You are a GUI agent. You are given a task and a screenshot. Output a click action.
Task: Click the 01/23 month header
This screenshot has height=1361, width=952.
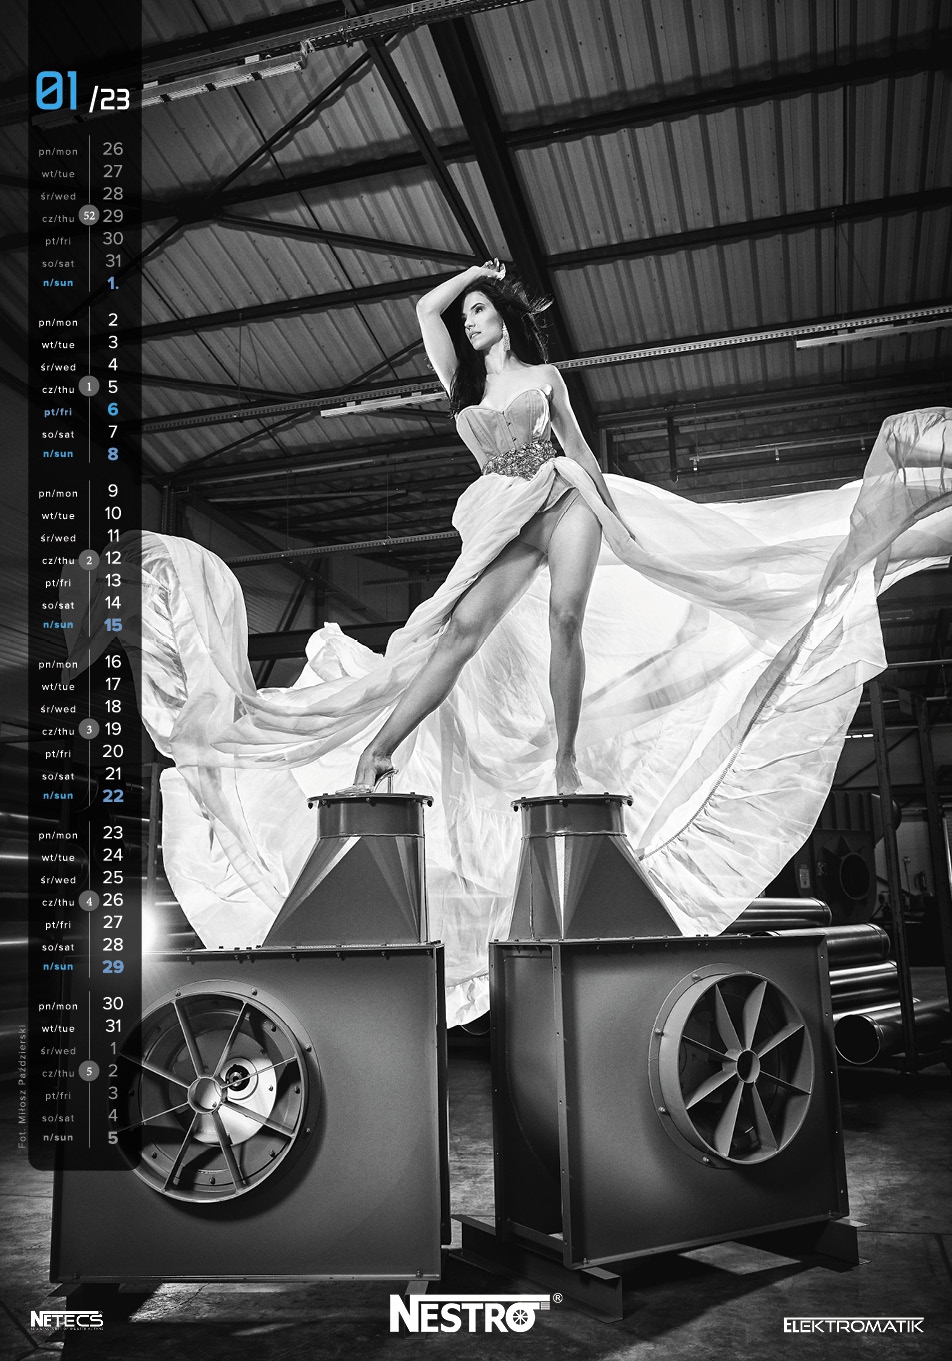point(82,93)
